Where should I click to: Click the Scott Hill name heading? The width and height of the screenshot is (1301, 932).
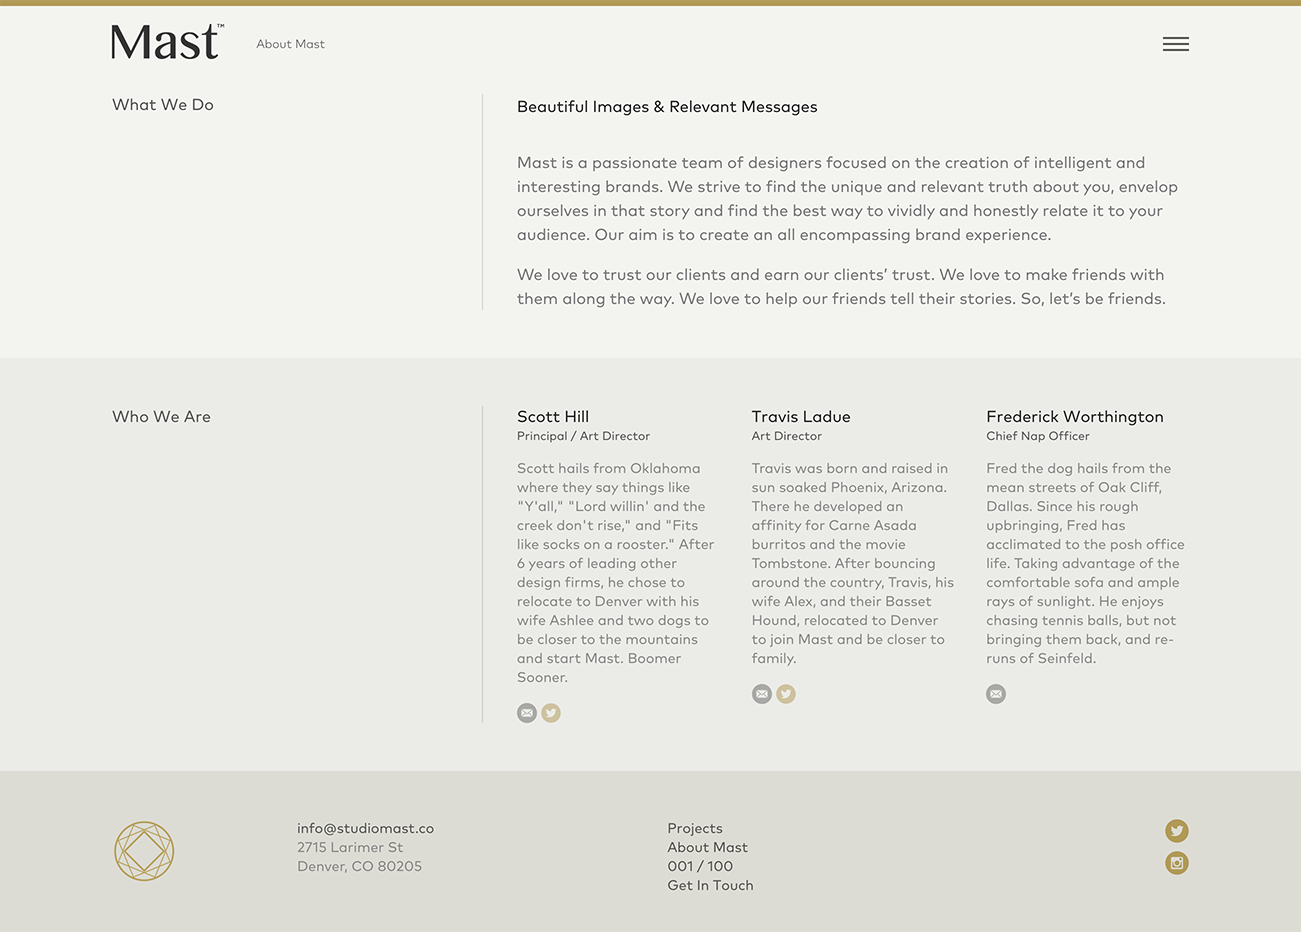(553, 416)
